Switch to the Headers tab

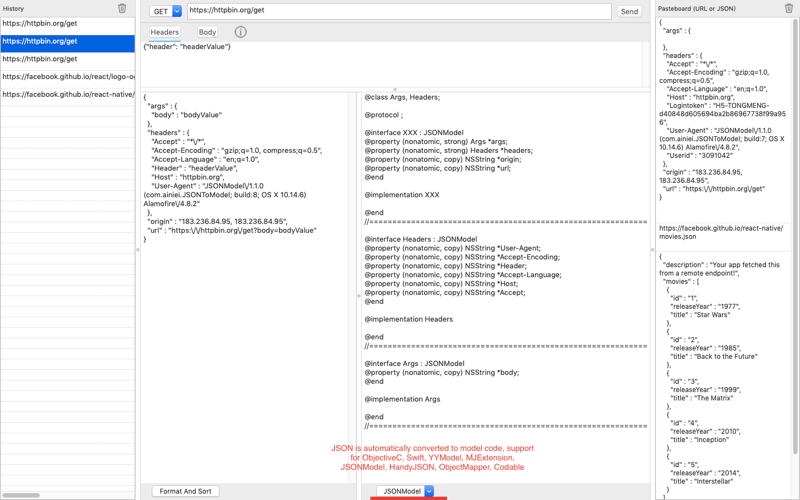pyautogui.click(x=164, y=32)
